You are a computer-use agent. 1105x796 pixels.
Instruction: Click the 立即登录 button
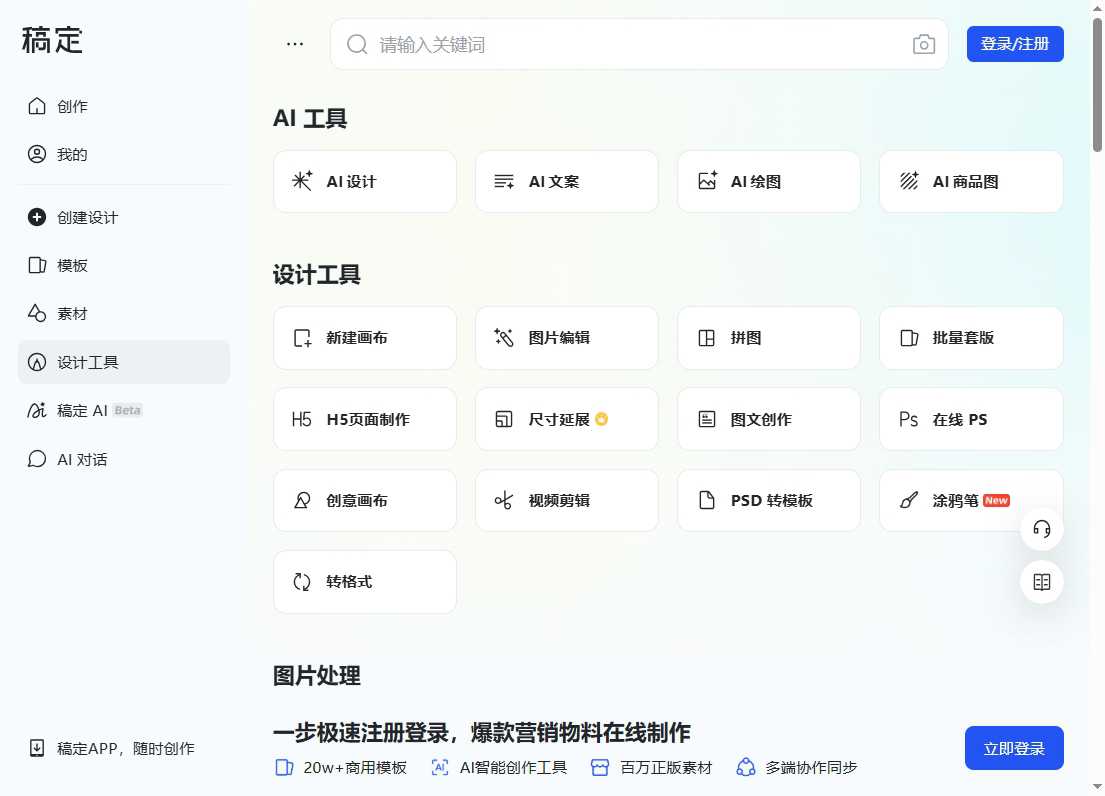[x=1013, y=748]
